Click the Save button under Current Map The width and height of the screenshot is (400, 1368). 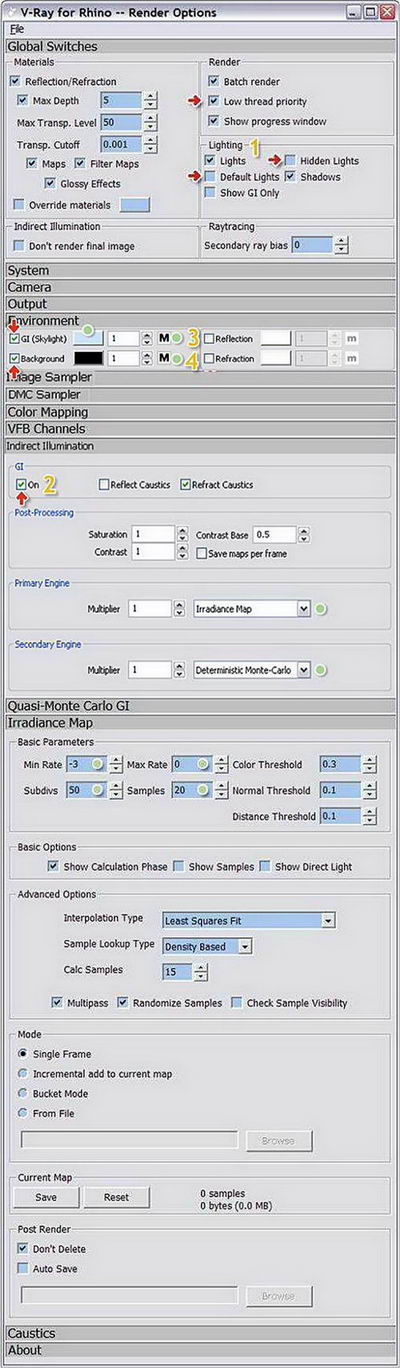[46, 1197]
